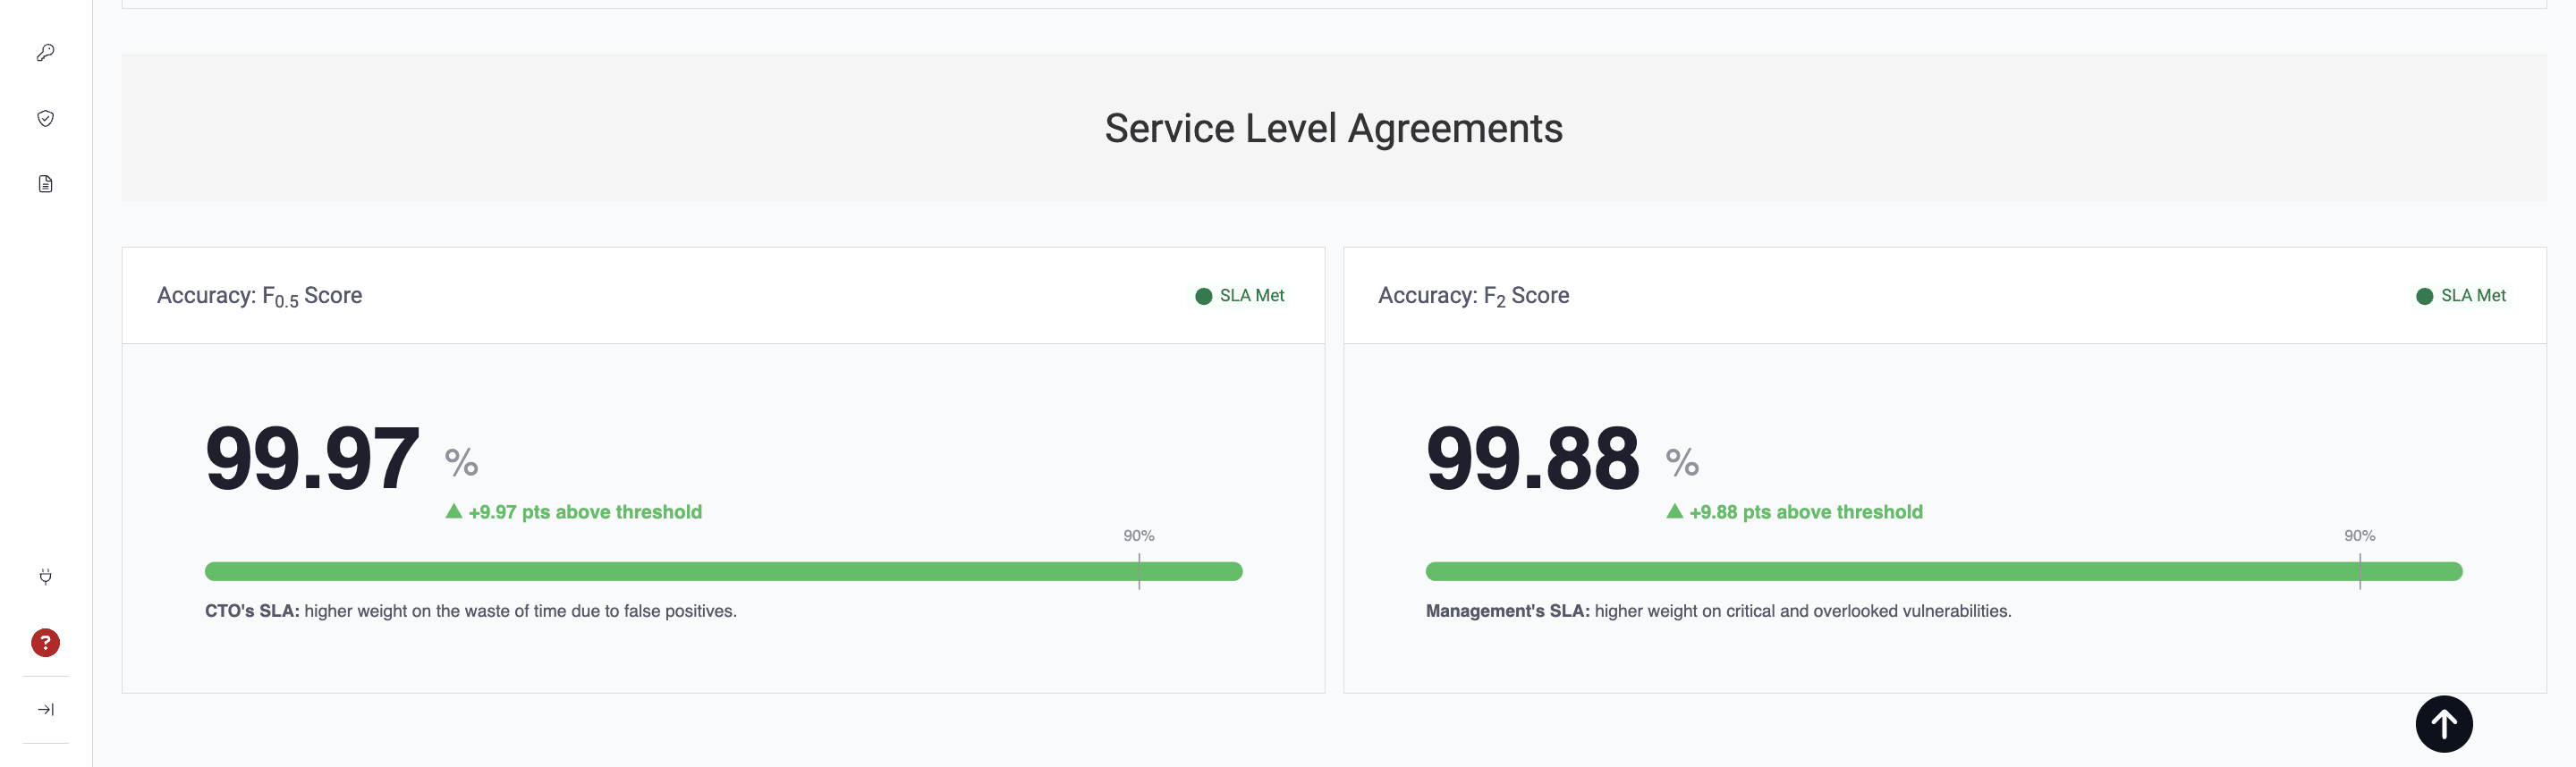This screenshot has height=767, width=2576.
Task: Click the F0.5 score green progress bar
Action: pos(723,571)
